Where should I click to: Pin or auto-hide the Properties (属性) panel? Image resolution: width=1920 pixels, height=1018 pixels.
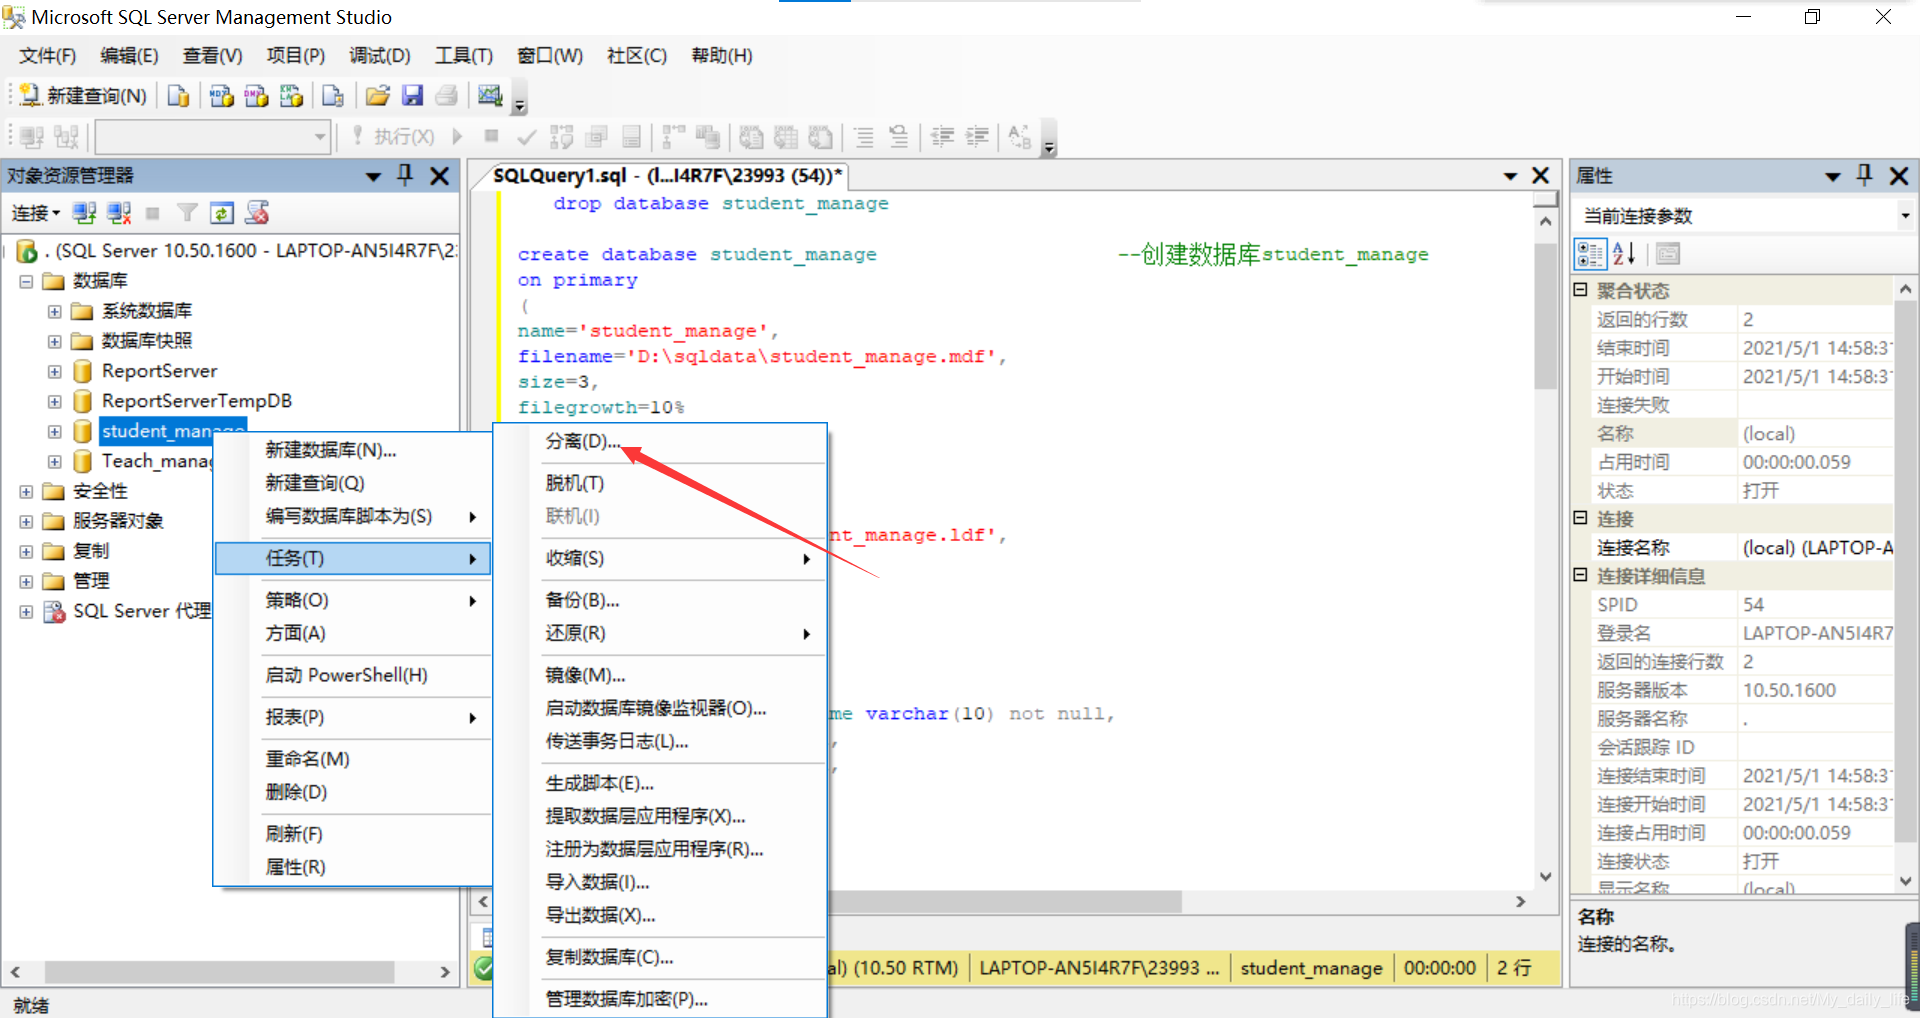pyautogui.click(x=1864, y=176)
